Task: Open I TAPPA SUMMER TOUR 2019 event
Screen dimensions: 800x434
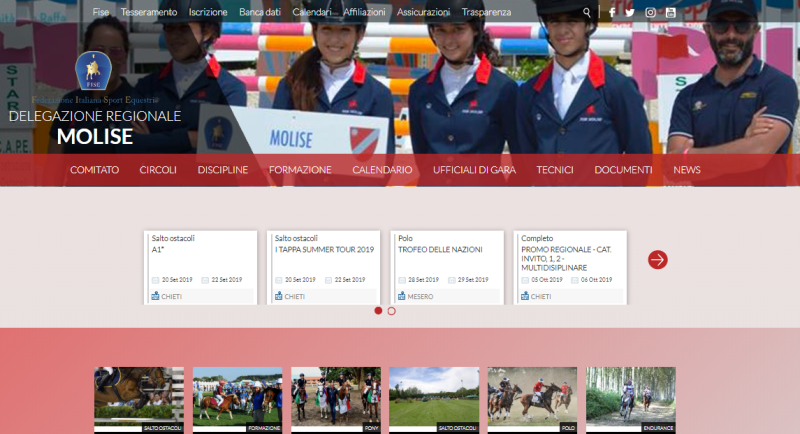Action: pos(323,268)
